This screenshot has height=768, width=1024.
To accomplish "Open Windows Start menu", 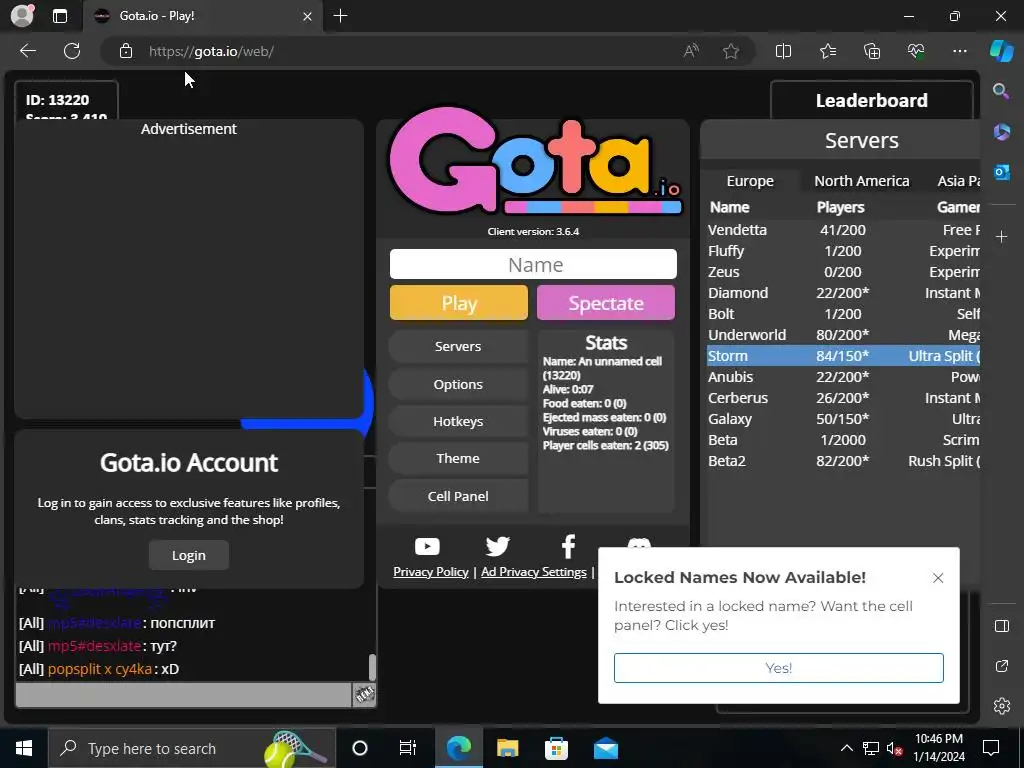I will [24, 748].
